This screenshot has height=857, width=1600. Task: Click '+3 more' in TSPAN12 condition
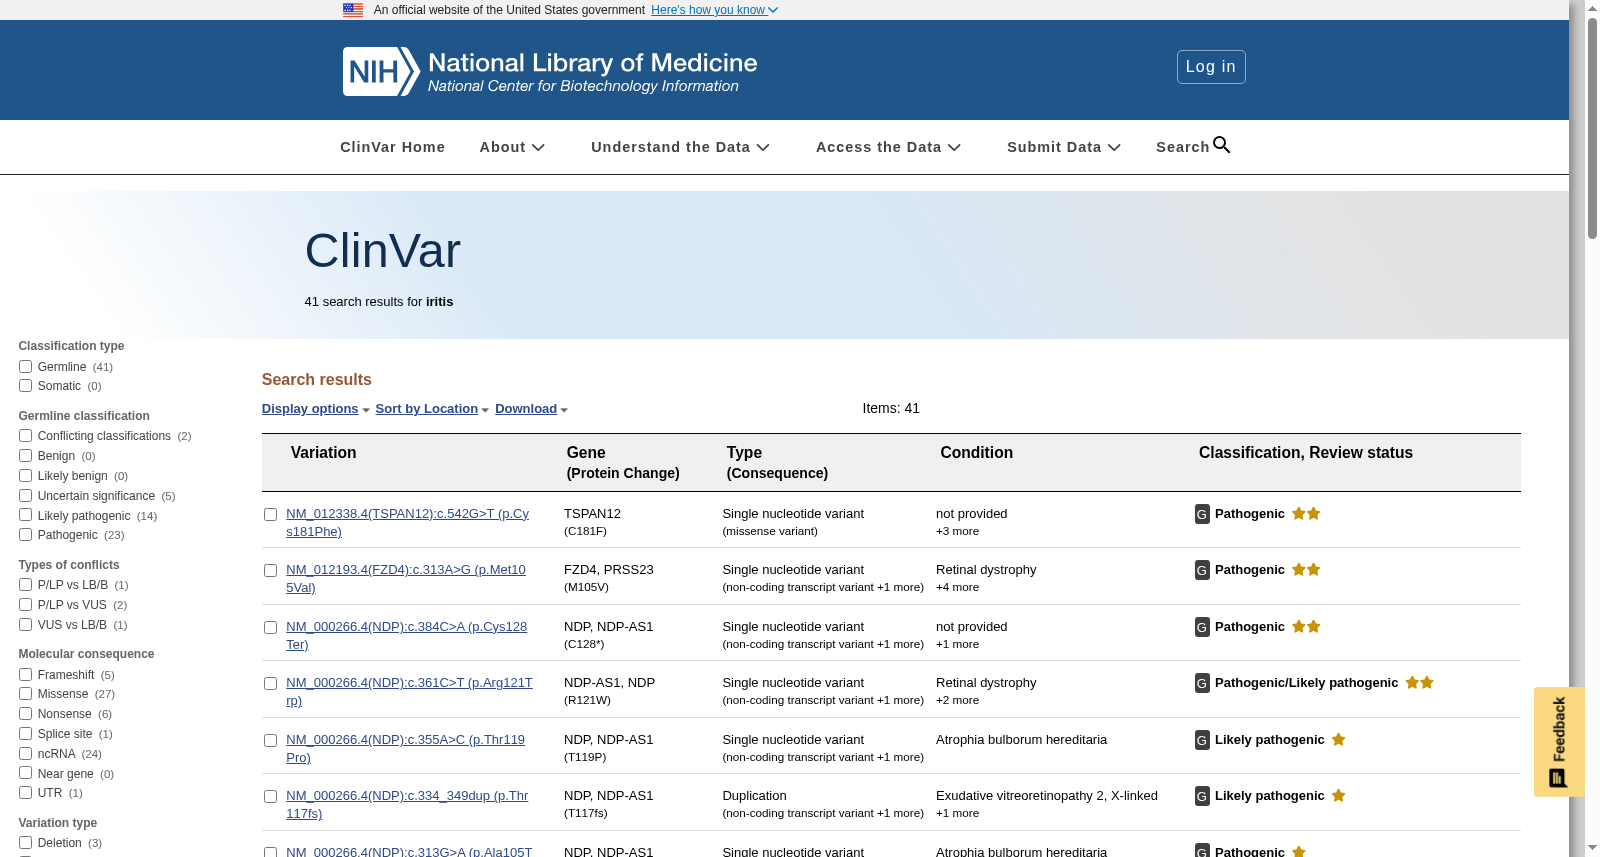957,532
